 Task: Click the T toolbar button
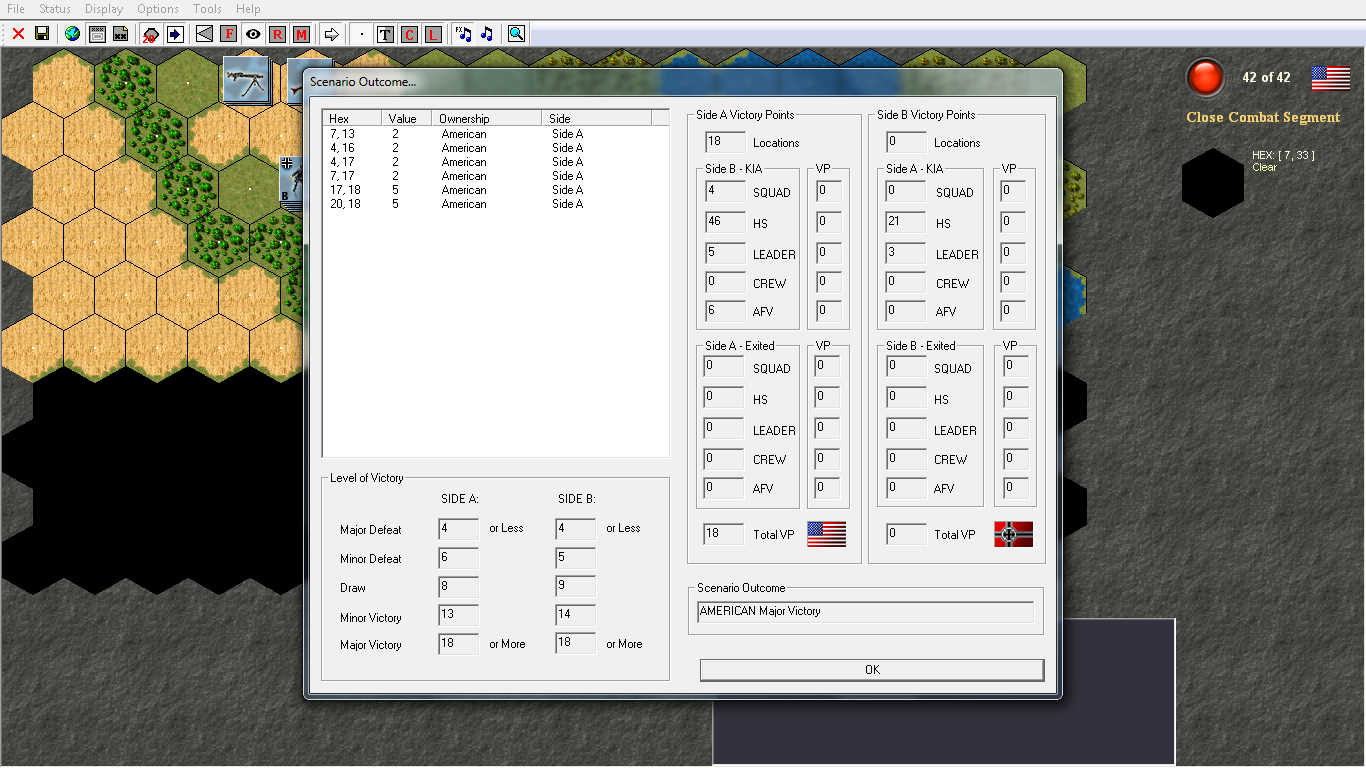(385, 34)
